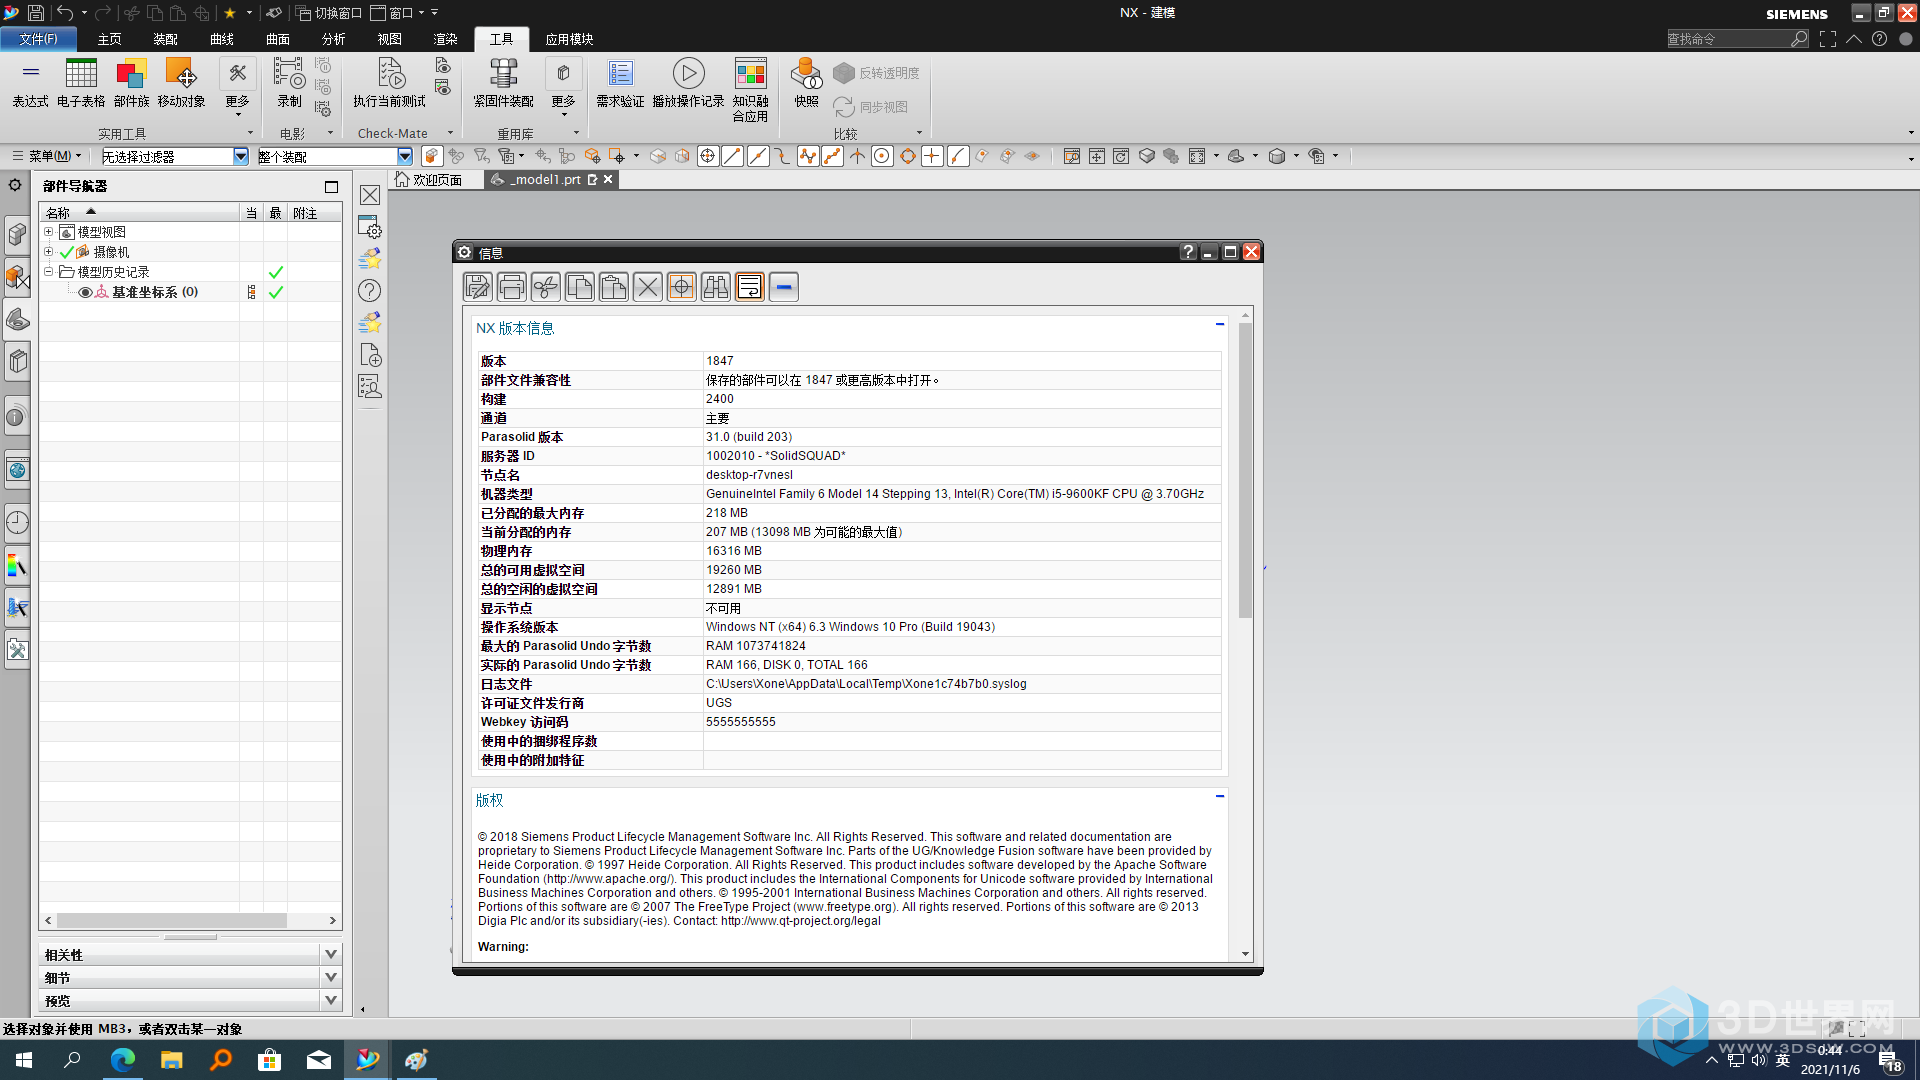Expand the 摄像机 tree node
This screenshot has width=1920, height=1080.
pyautogui.click(x=48, y=252)
